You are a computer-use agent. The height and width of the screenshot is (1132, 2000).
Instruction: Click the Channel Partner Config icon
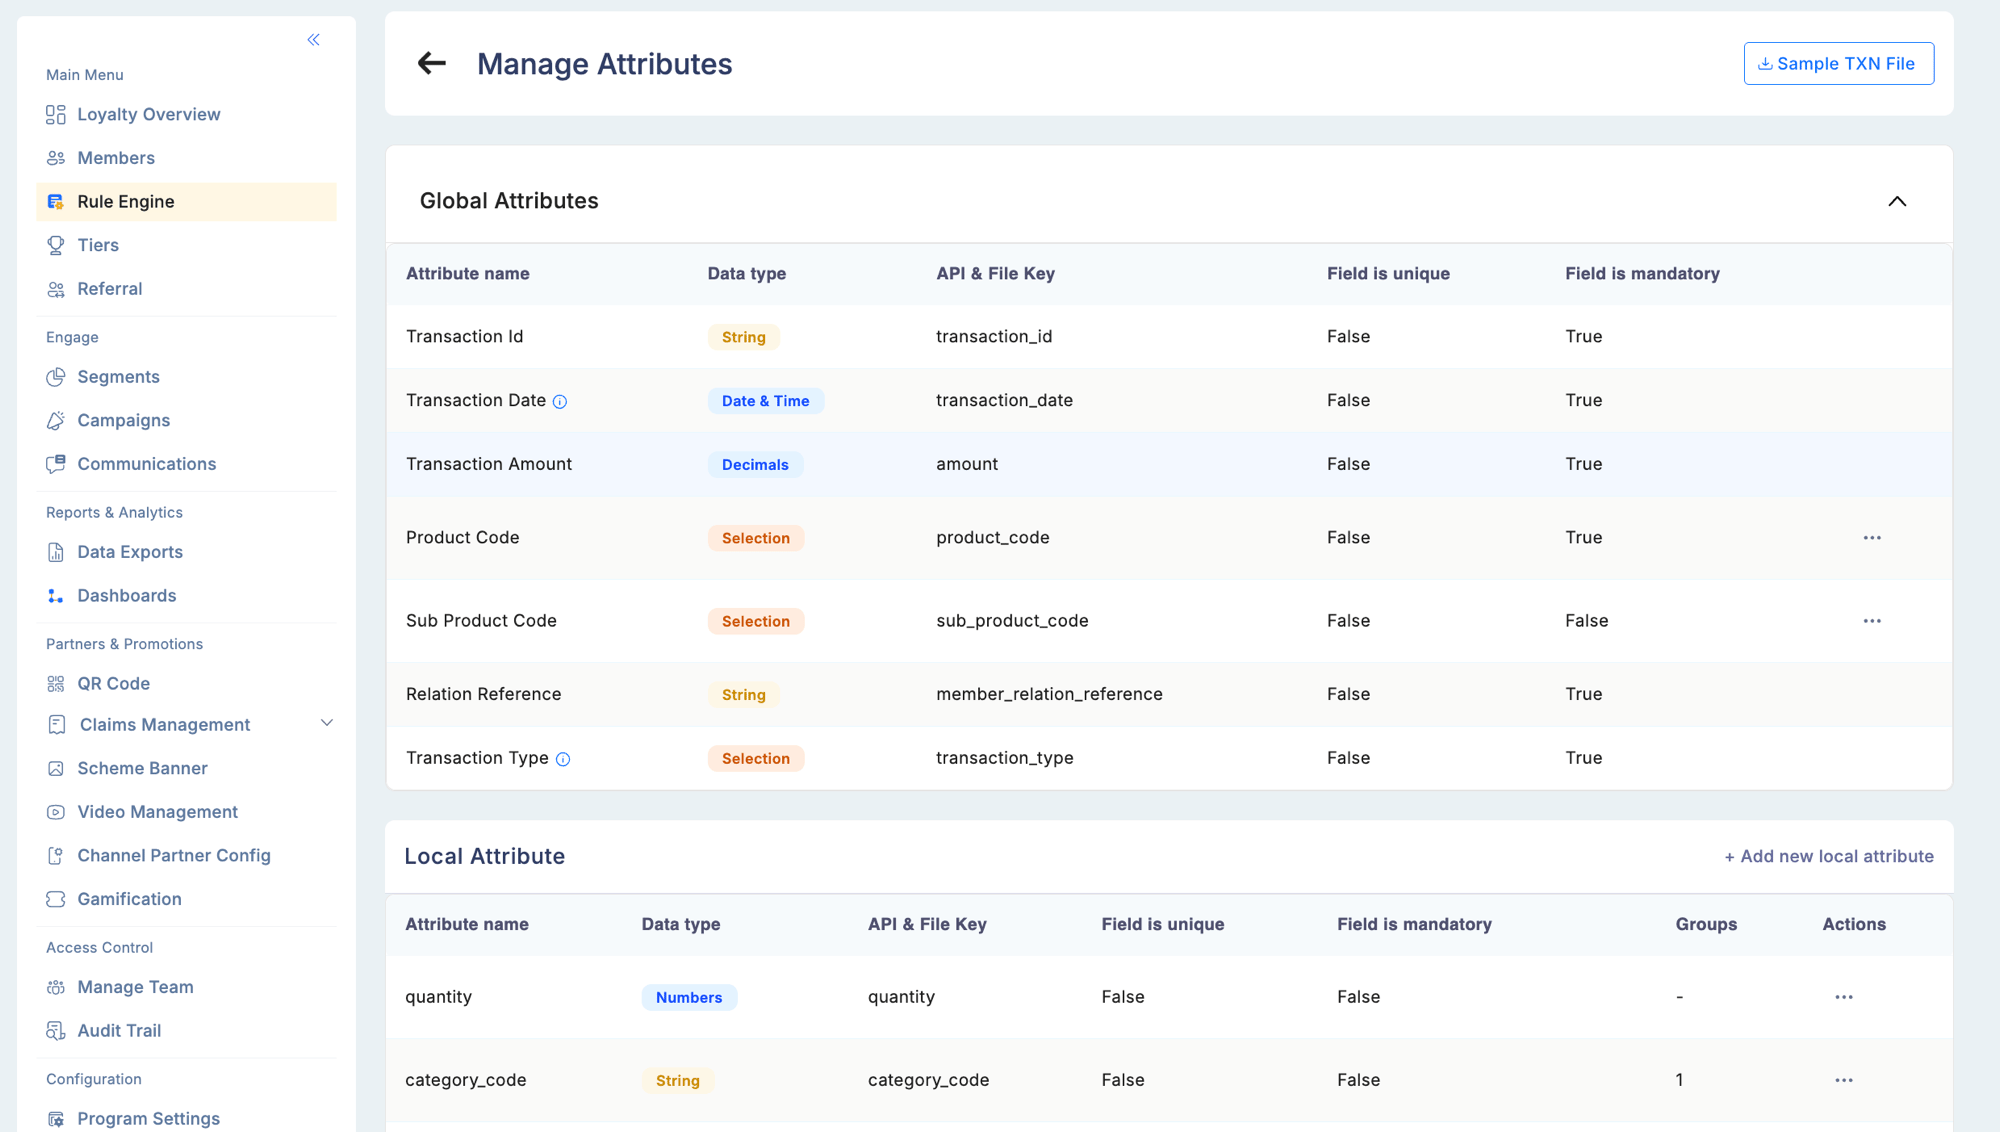(x=56, y=856)
